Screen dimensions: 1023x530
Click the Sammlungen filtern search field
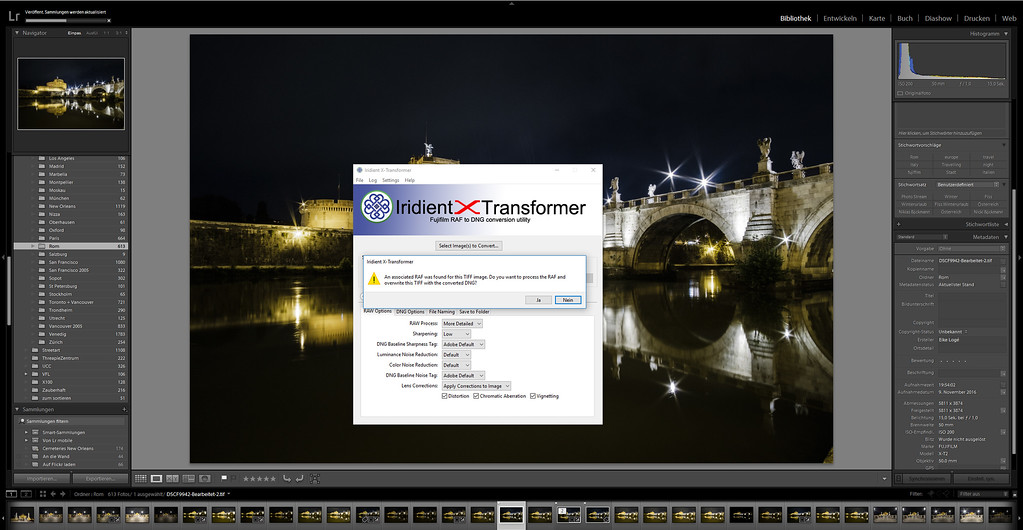click(x=71, y=422)
